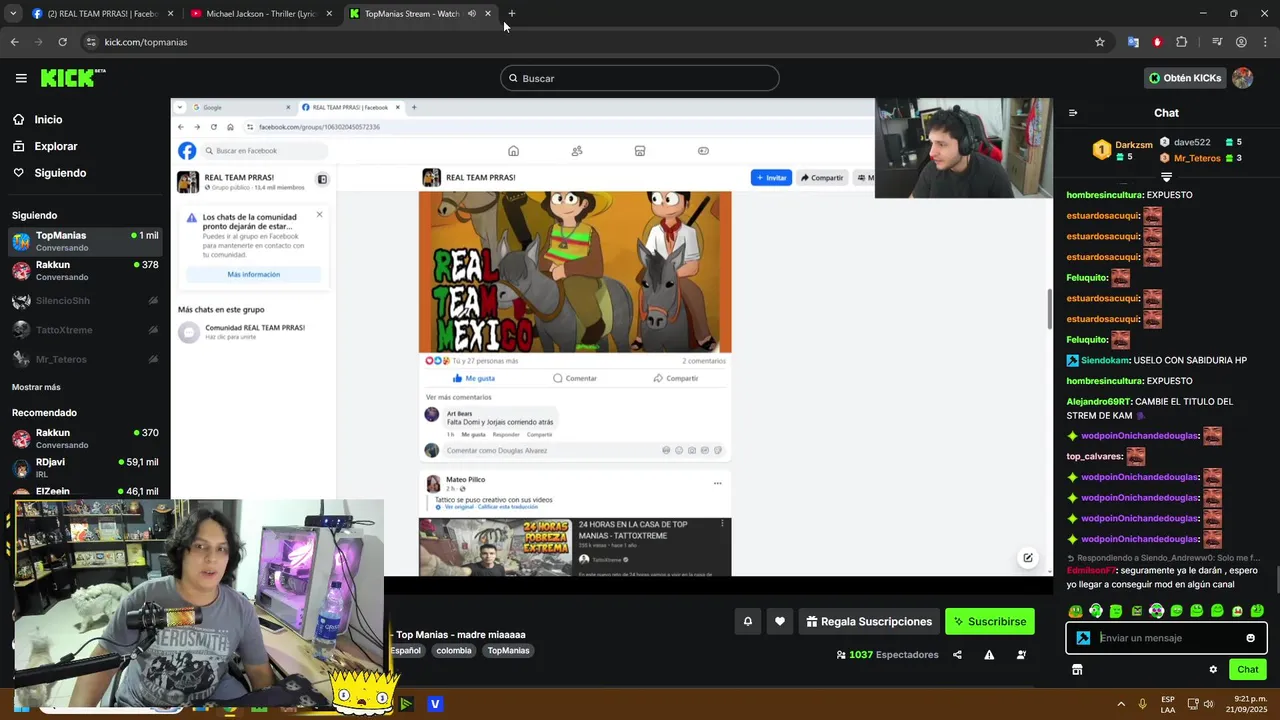Expand followed list with Mostrar más
The height and width of the screenshot is (720, 1280).
(36, 387)
